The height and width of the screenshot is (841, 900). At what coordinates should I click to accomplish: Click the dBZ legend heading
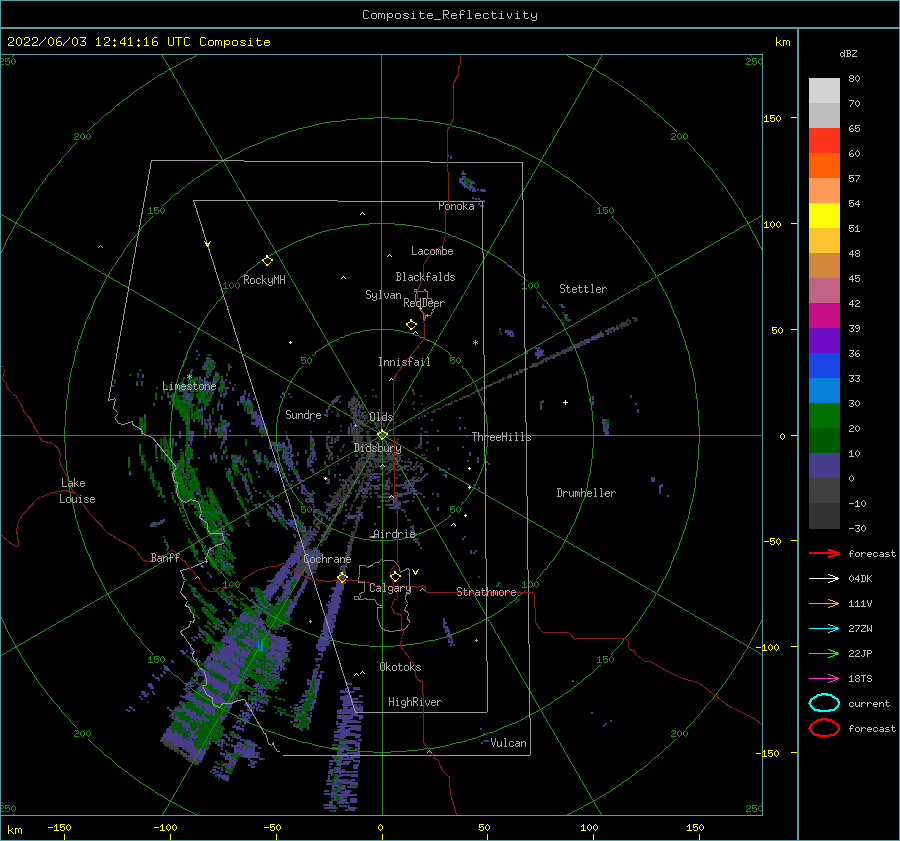tap(848, 53)
